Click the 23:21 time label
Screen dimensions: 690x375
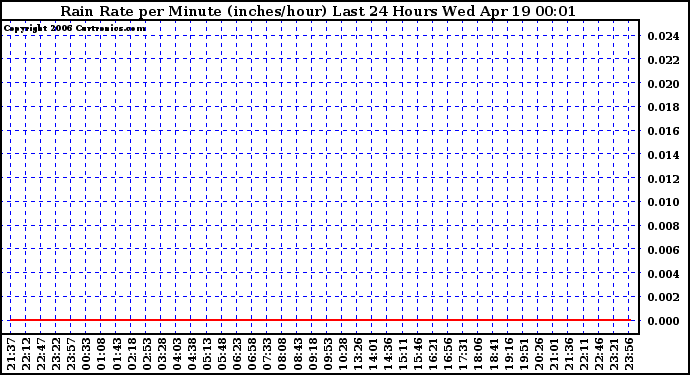pos(613,354)
